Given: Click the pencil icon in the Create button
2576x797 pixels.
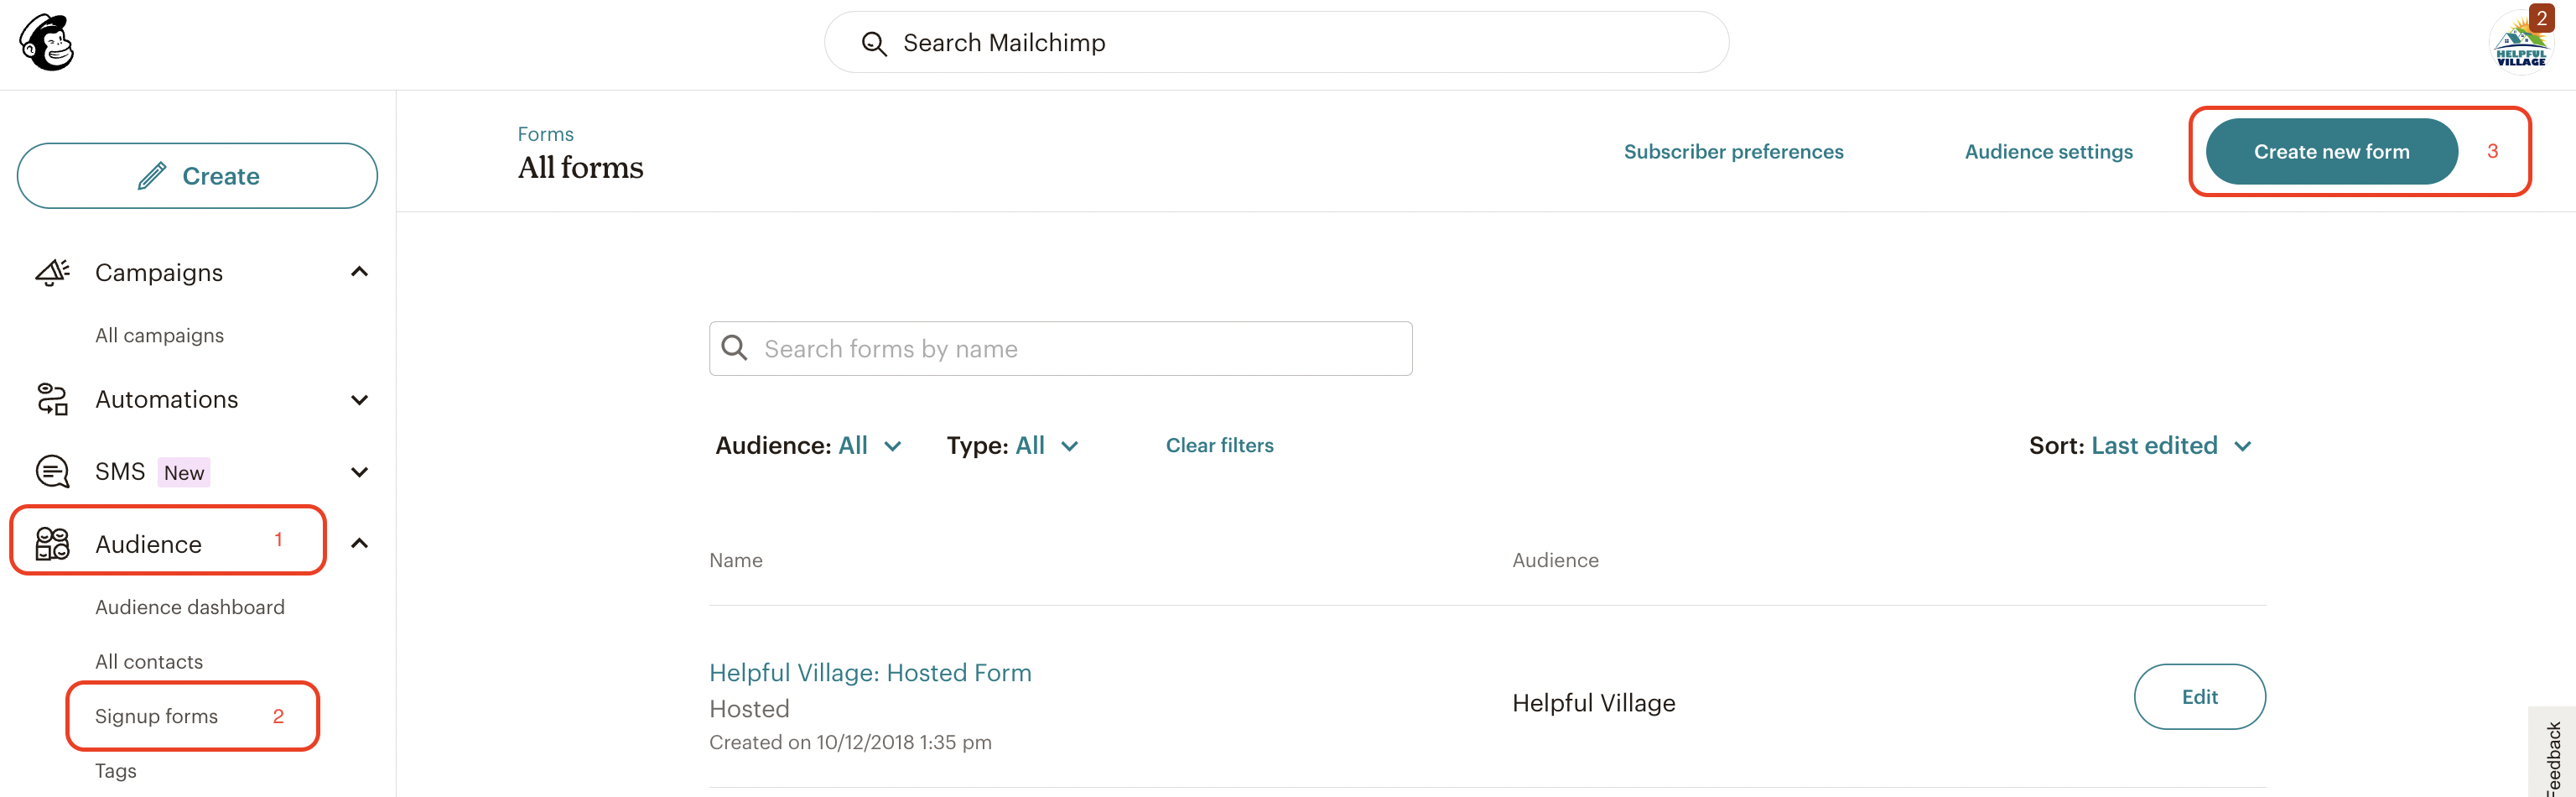Looking at the screenshot, I should click(152, 176).
